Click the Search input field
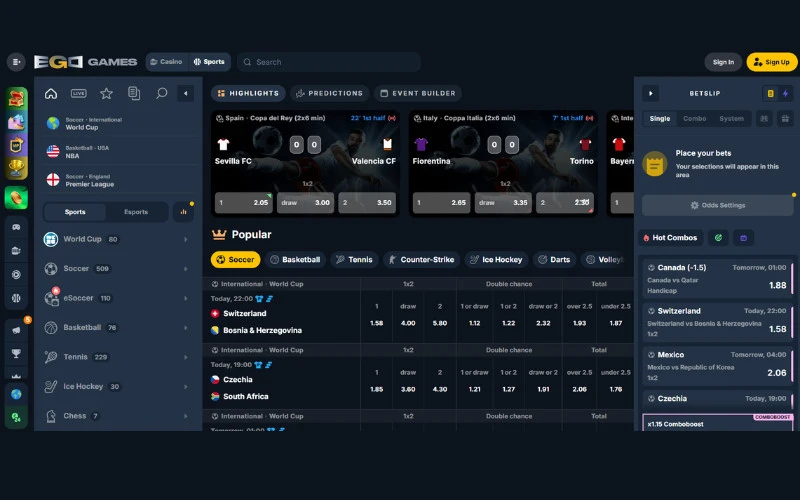Viewport: 800px width, 500px height. 329,62
